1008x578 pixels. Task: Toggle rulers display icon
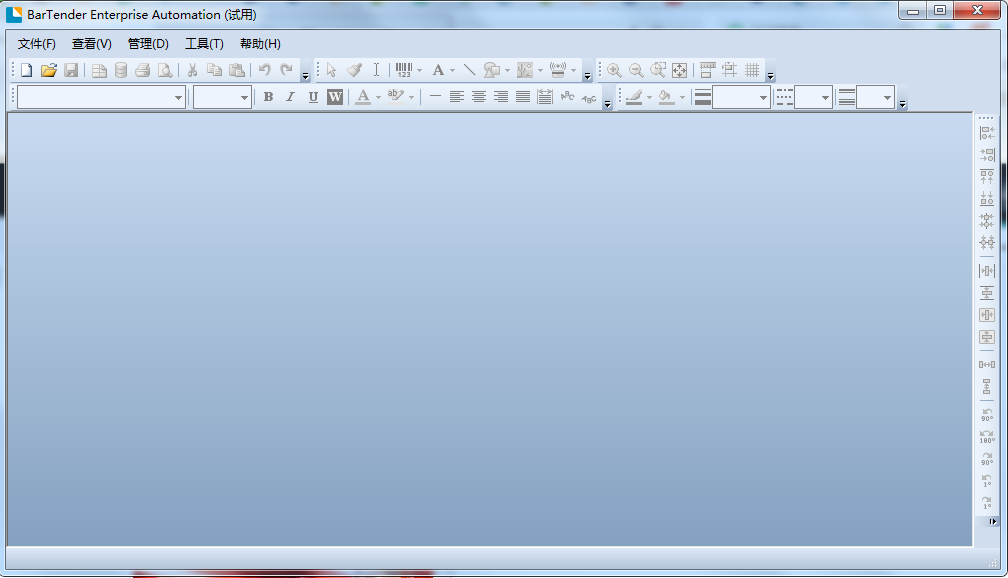[x=708, y=70]
